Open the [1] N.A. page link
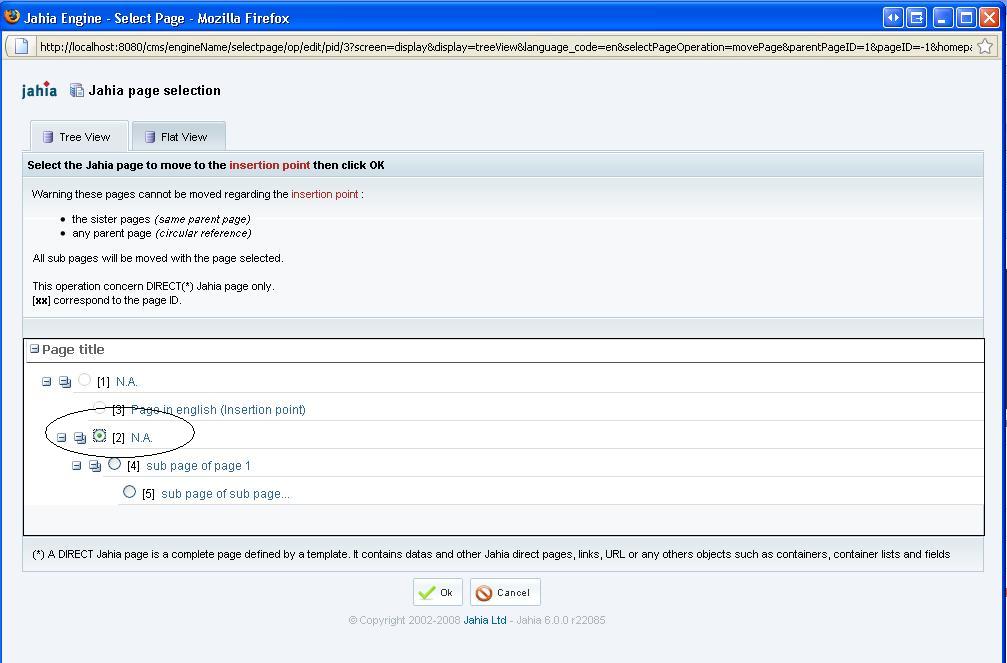The height and width of the screenshot is (663, 1007). [127, 382]
